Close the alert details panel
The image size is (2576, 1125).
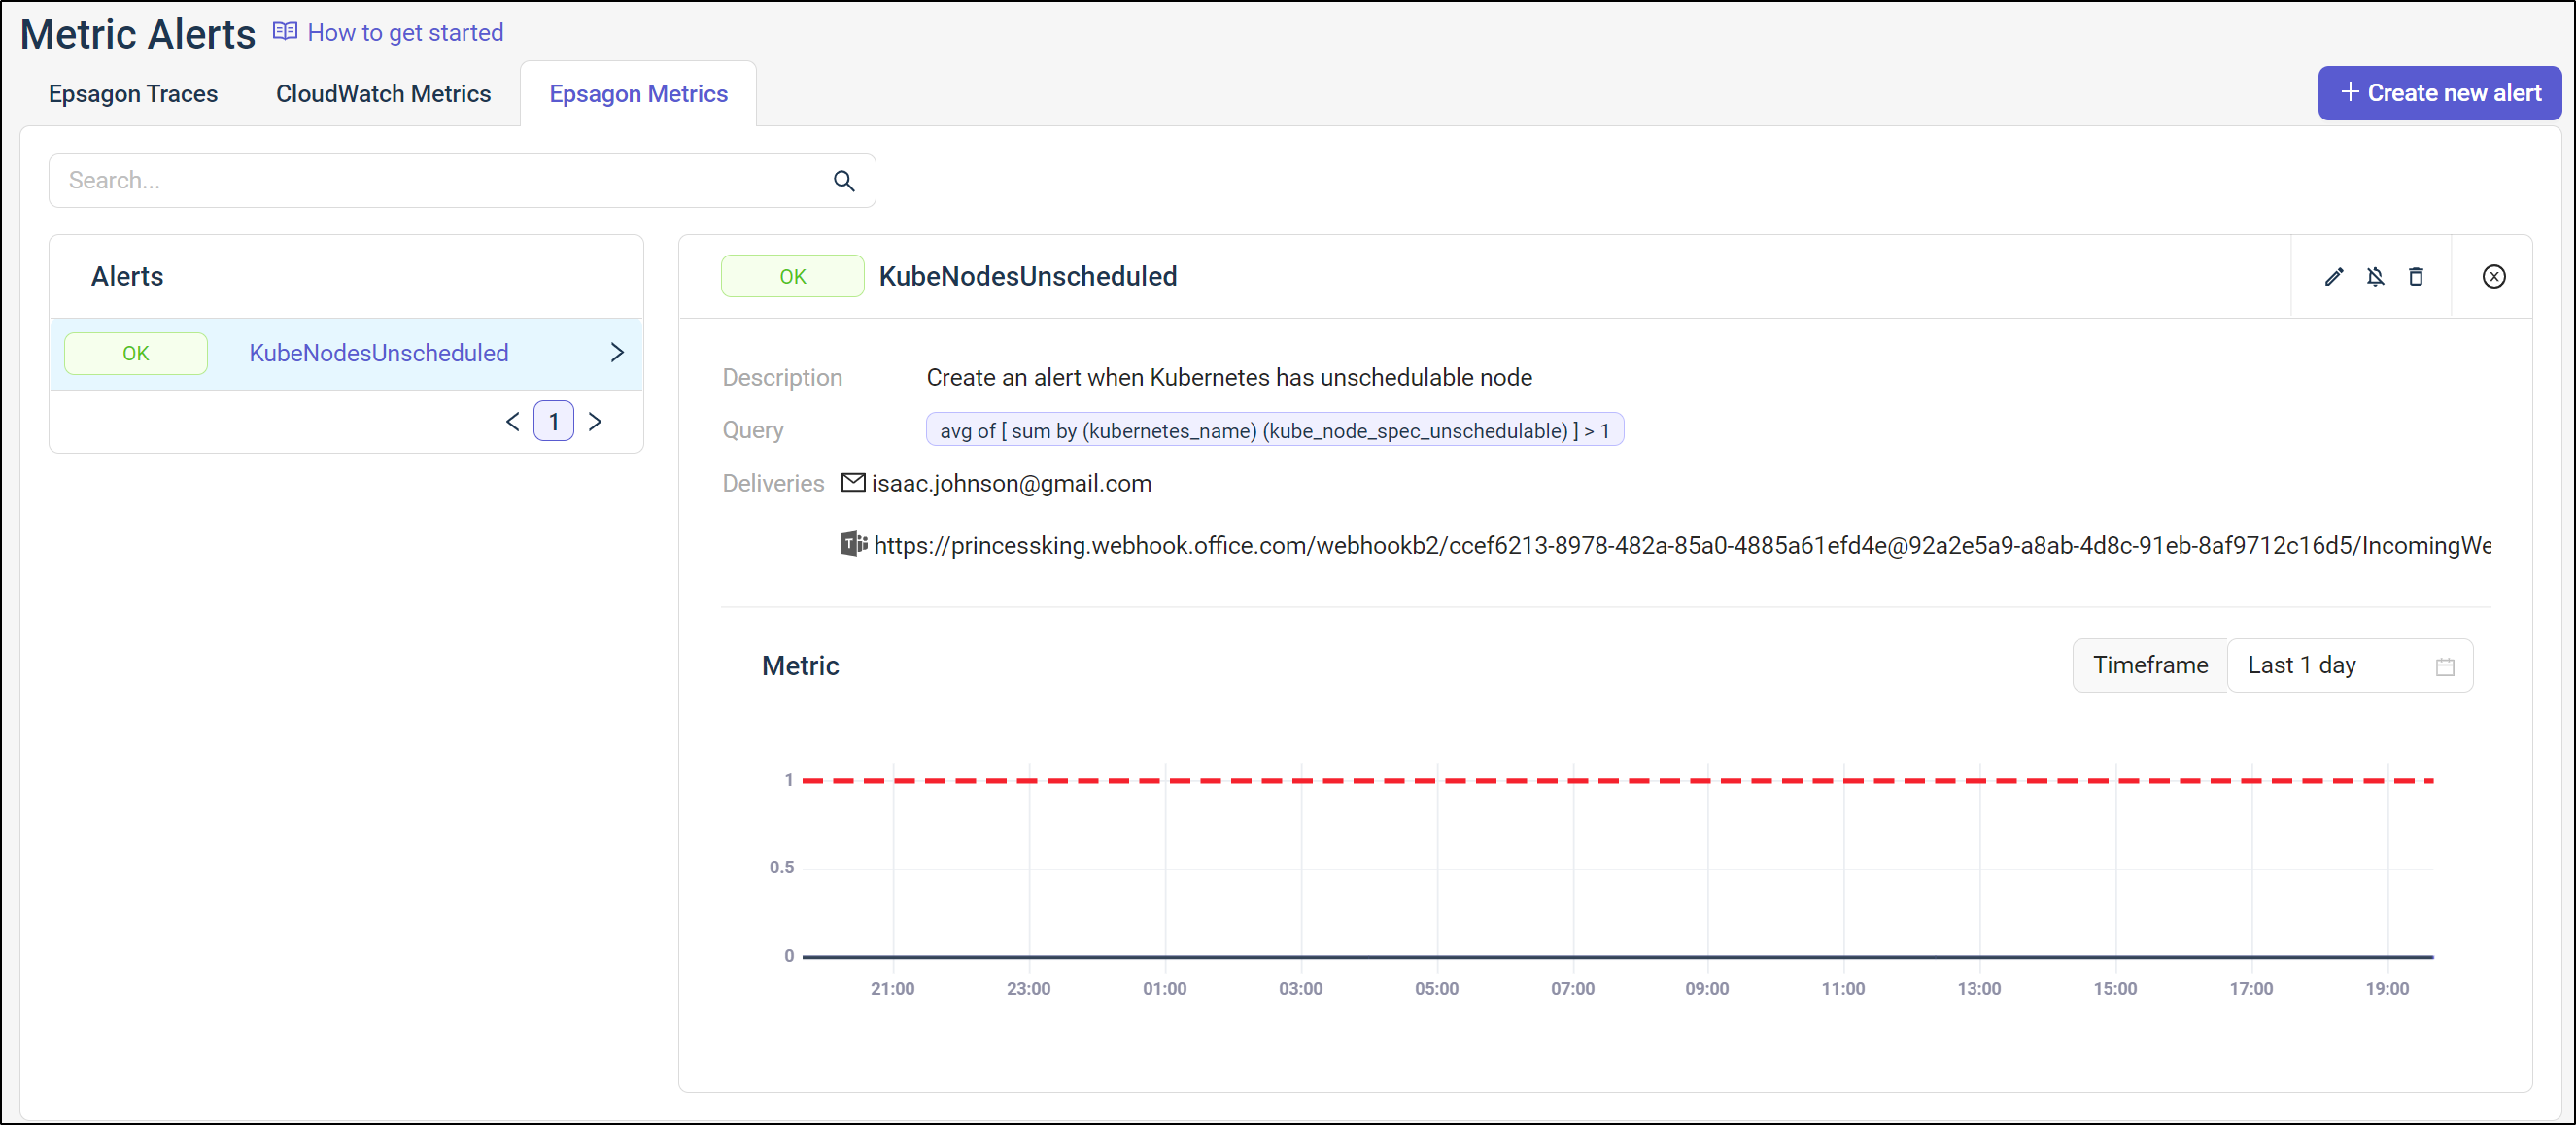(x=2493, y=277)
